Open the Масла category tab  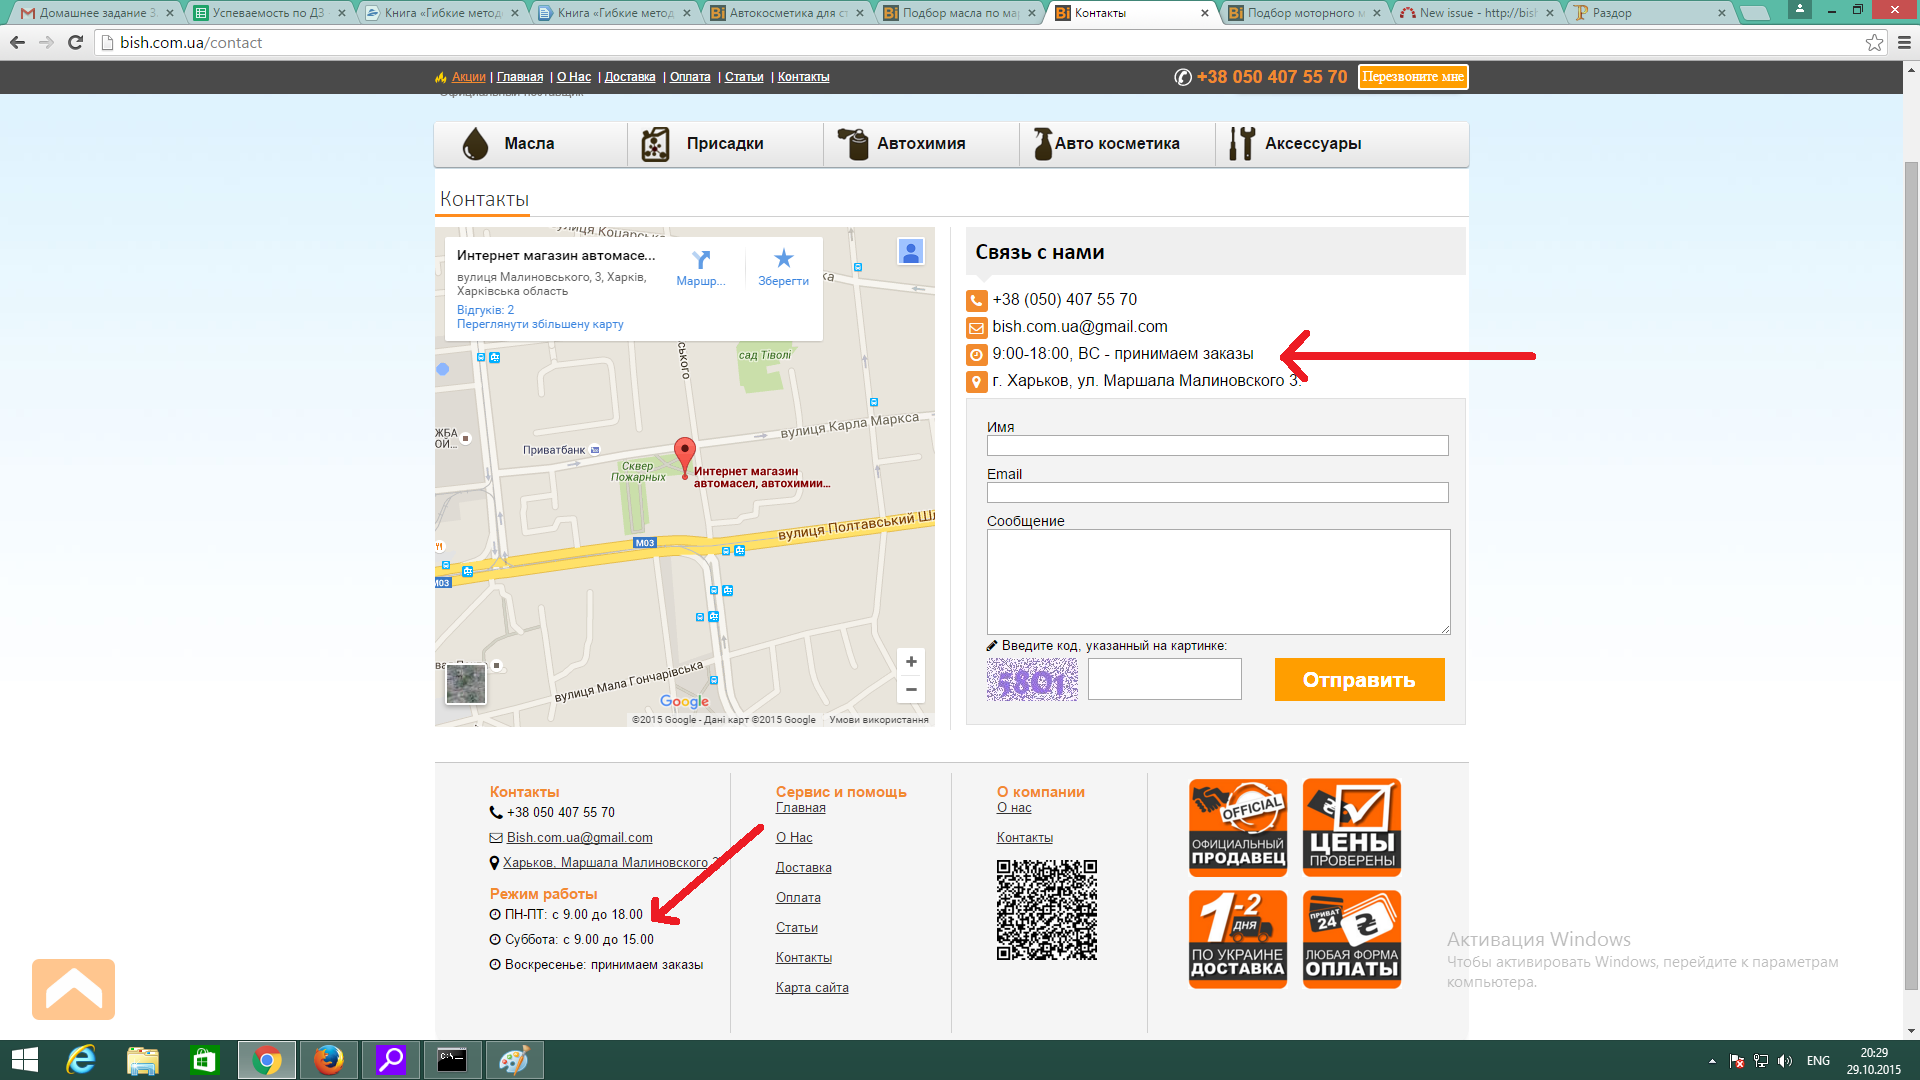pos(529,144)
